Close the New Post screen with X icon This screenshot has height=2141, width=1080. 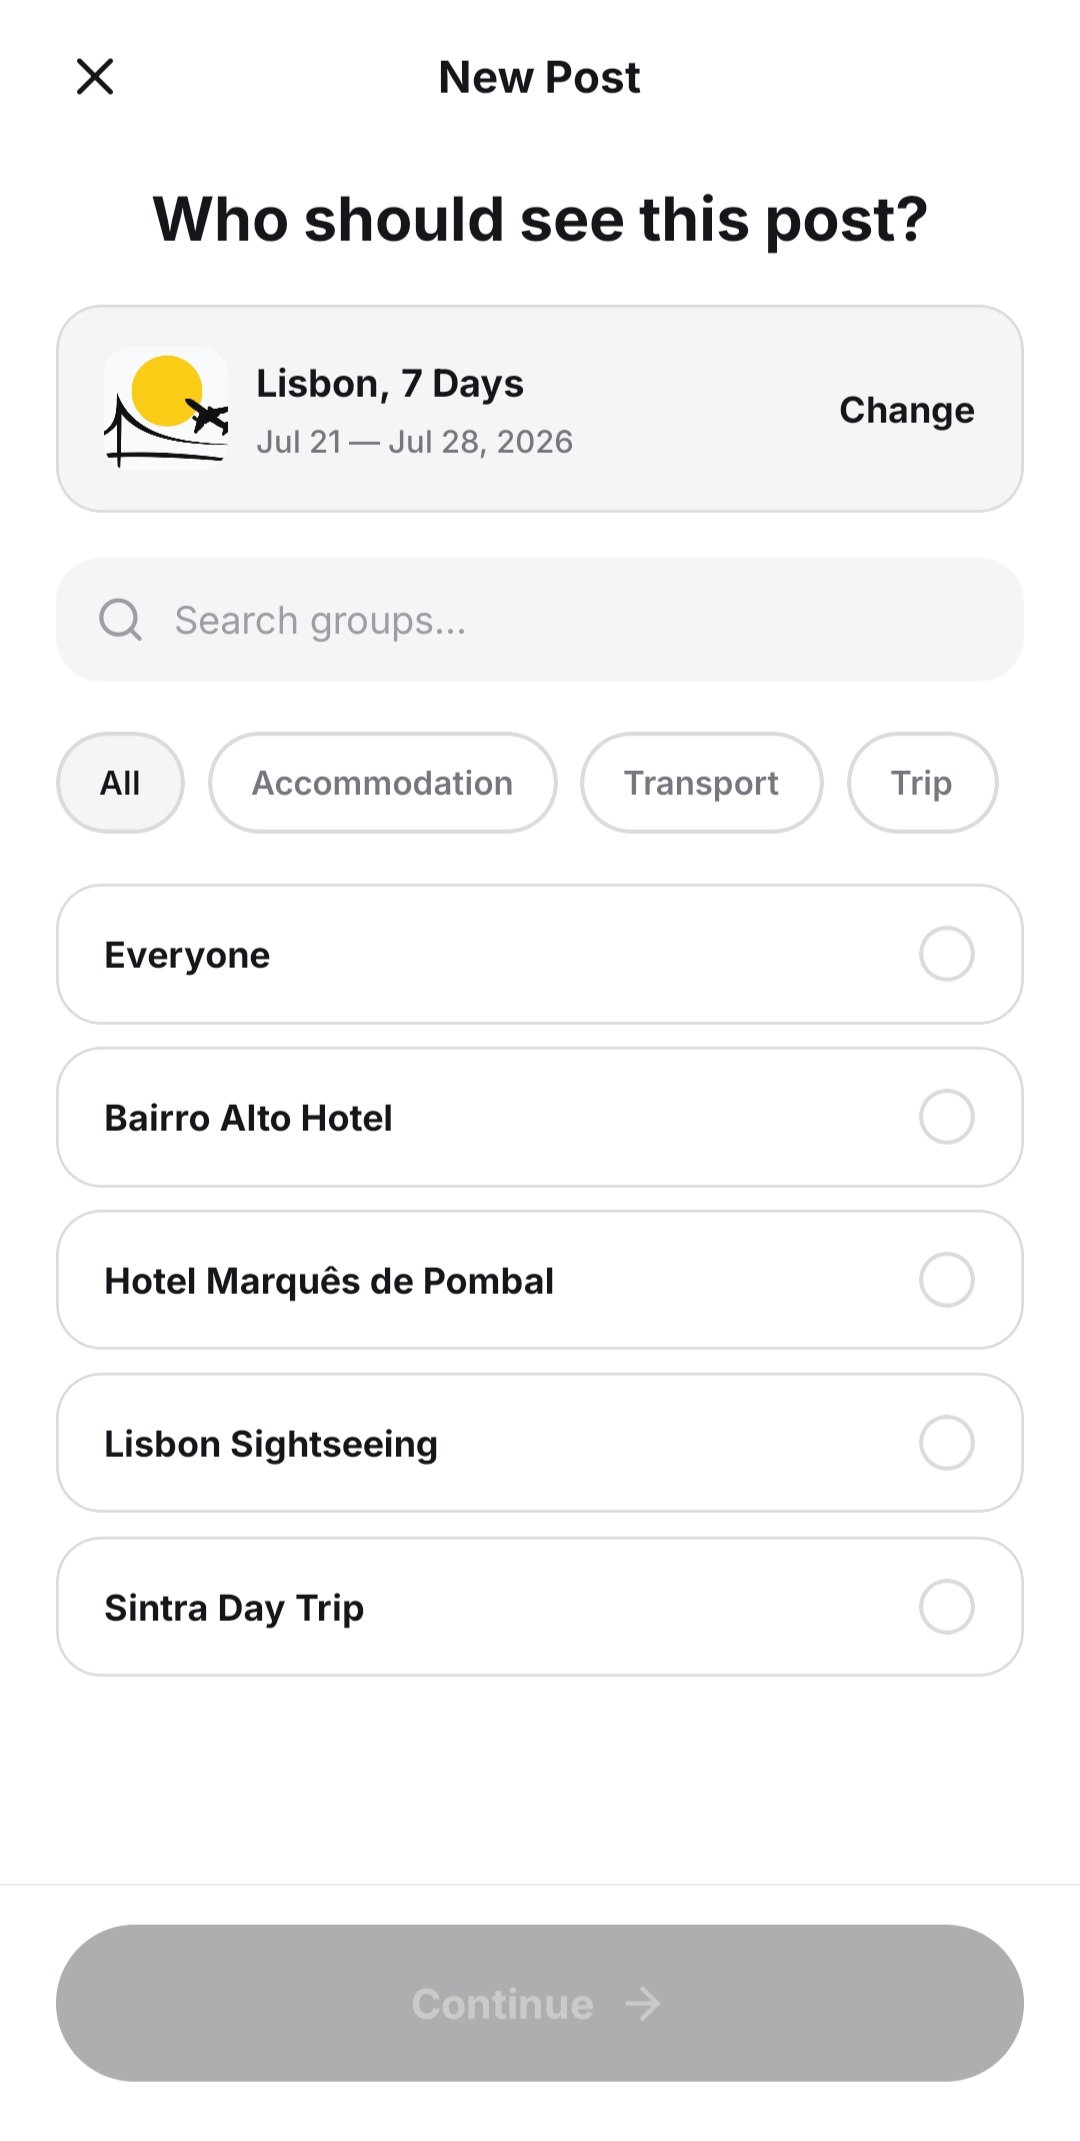click(95, 76)
